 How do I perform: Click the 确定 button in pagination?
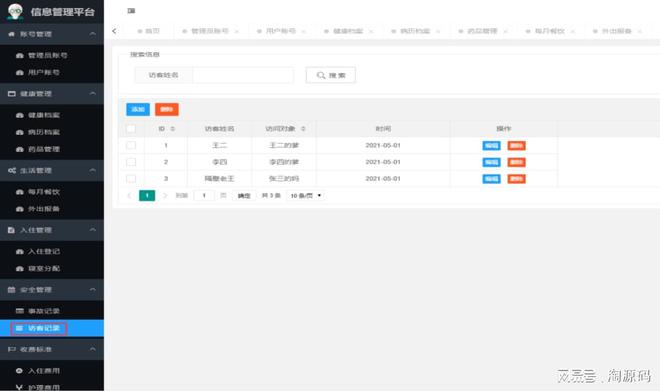(244, 196)
